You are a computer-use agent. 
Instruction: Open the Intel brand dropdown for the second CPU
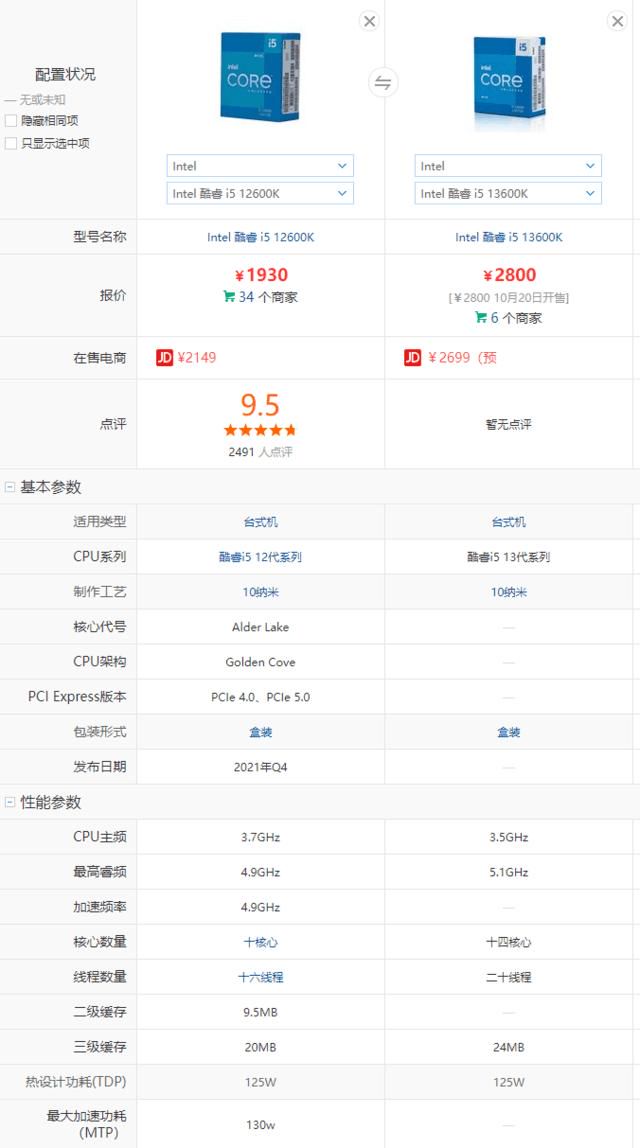point(508,165)
